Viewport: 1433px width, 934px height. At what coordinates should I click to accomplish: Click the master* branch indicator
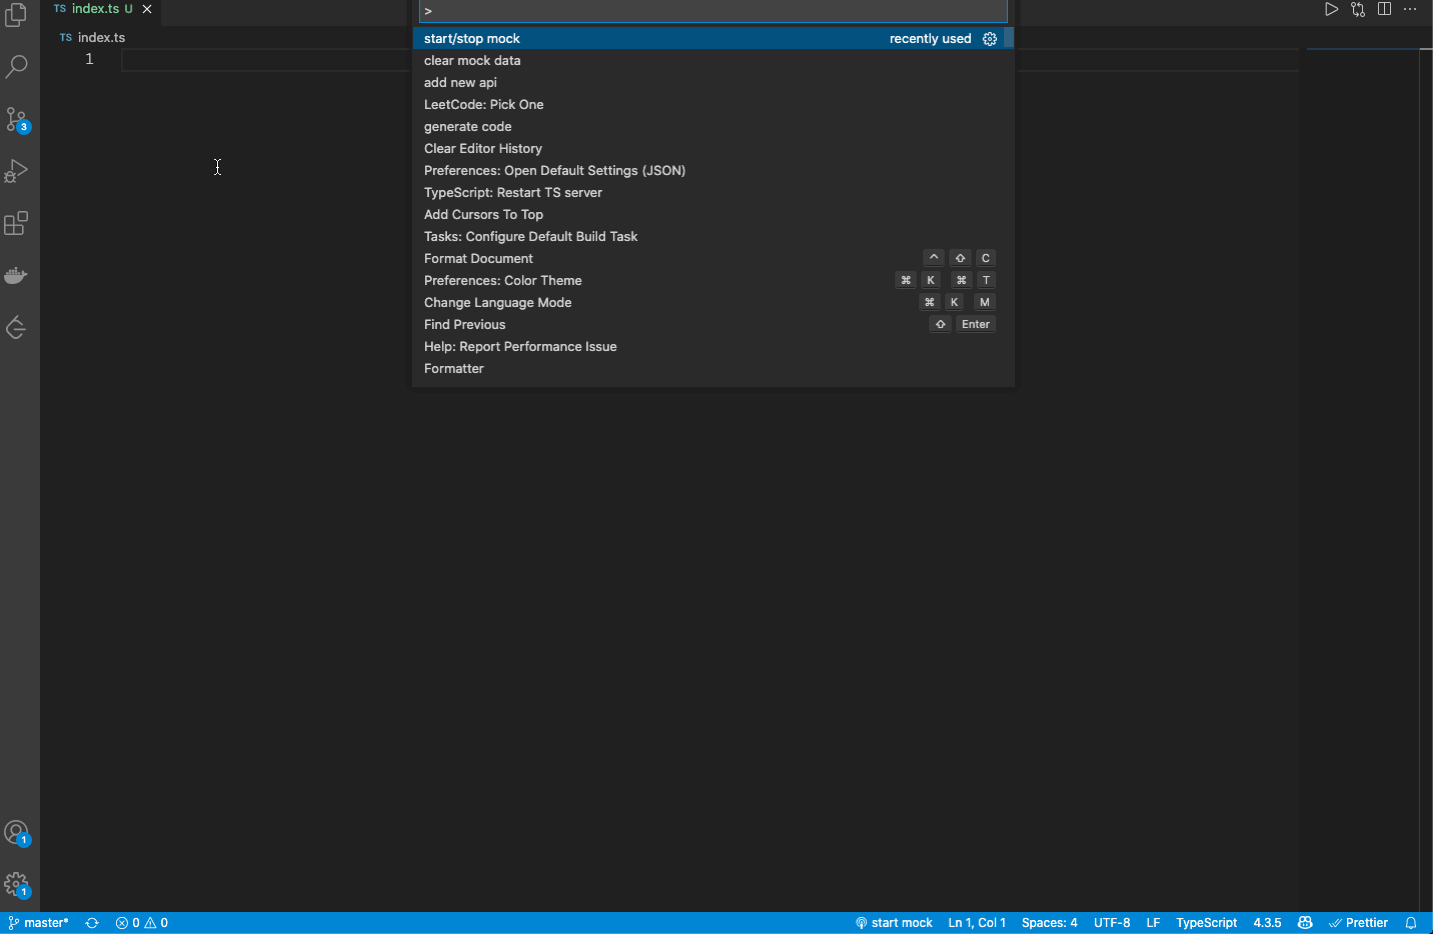click(39, 923)
